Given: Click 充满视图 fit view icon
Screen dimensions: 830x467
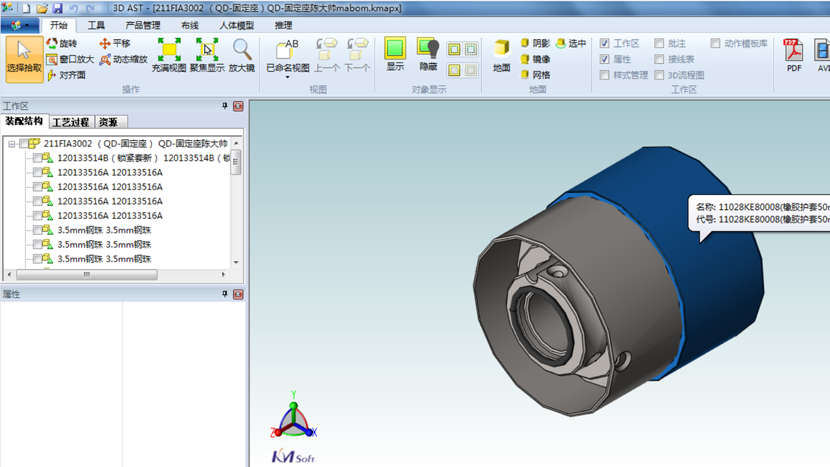Looking at the screenshot, I should pos(168,56).
